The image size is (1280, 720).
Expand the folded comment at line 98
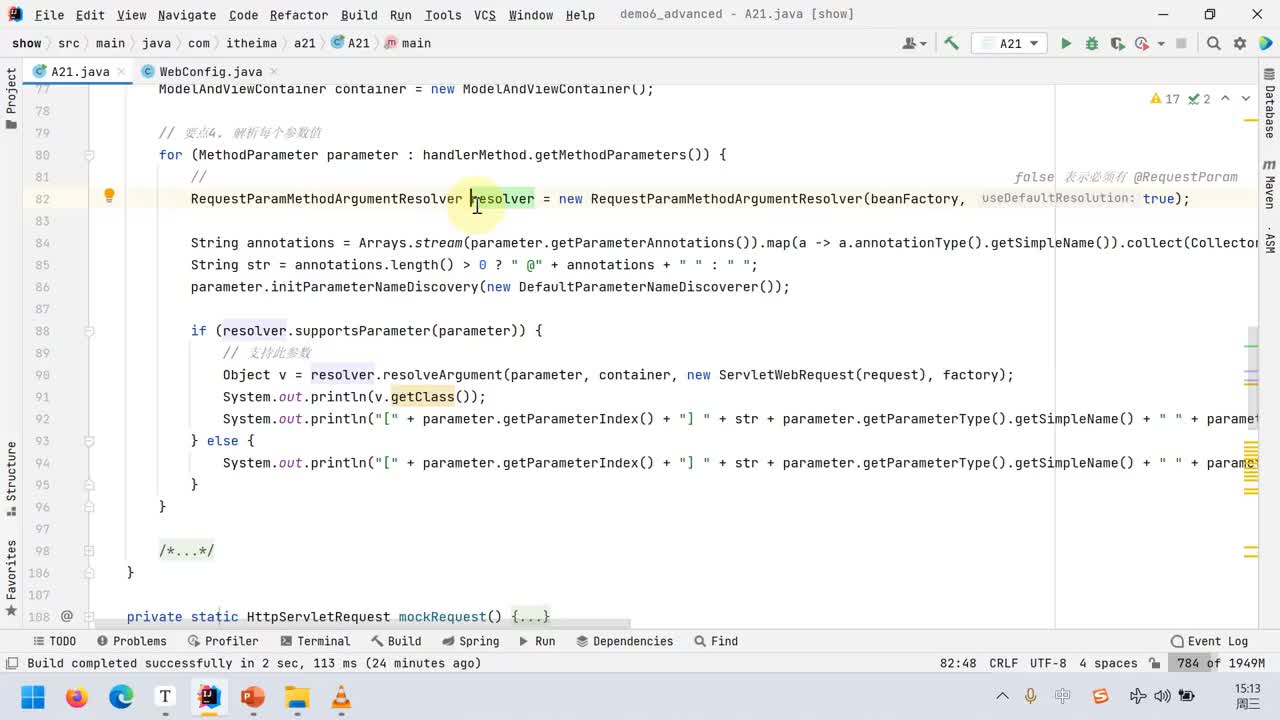click(x=89, y=551)
